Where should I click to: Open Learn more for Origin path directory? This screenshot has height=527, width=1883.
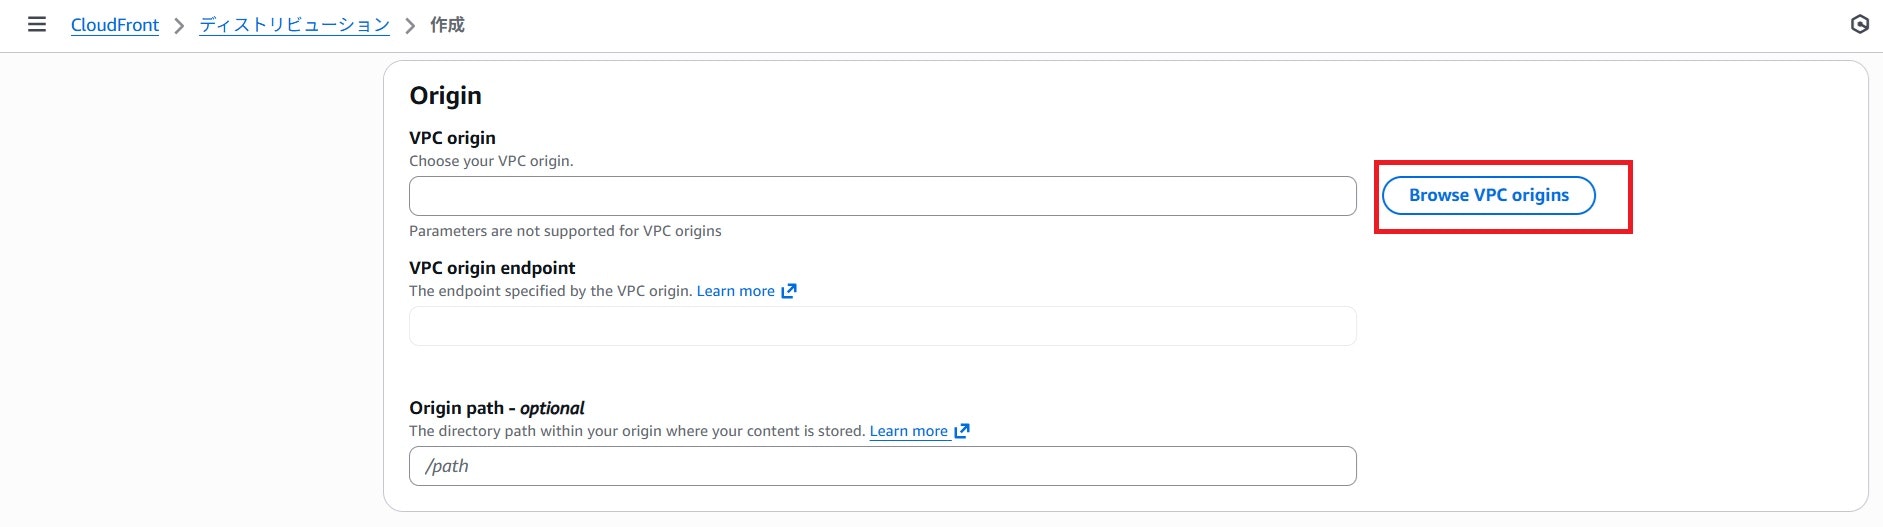point(908,431)
